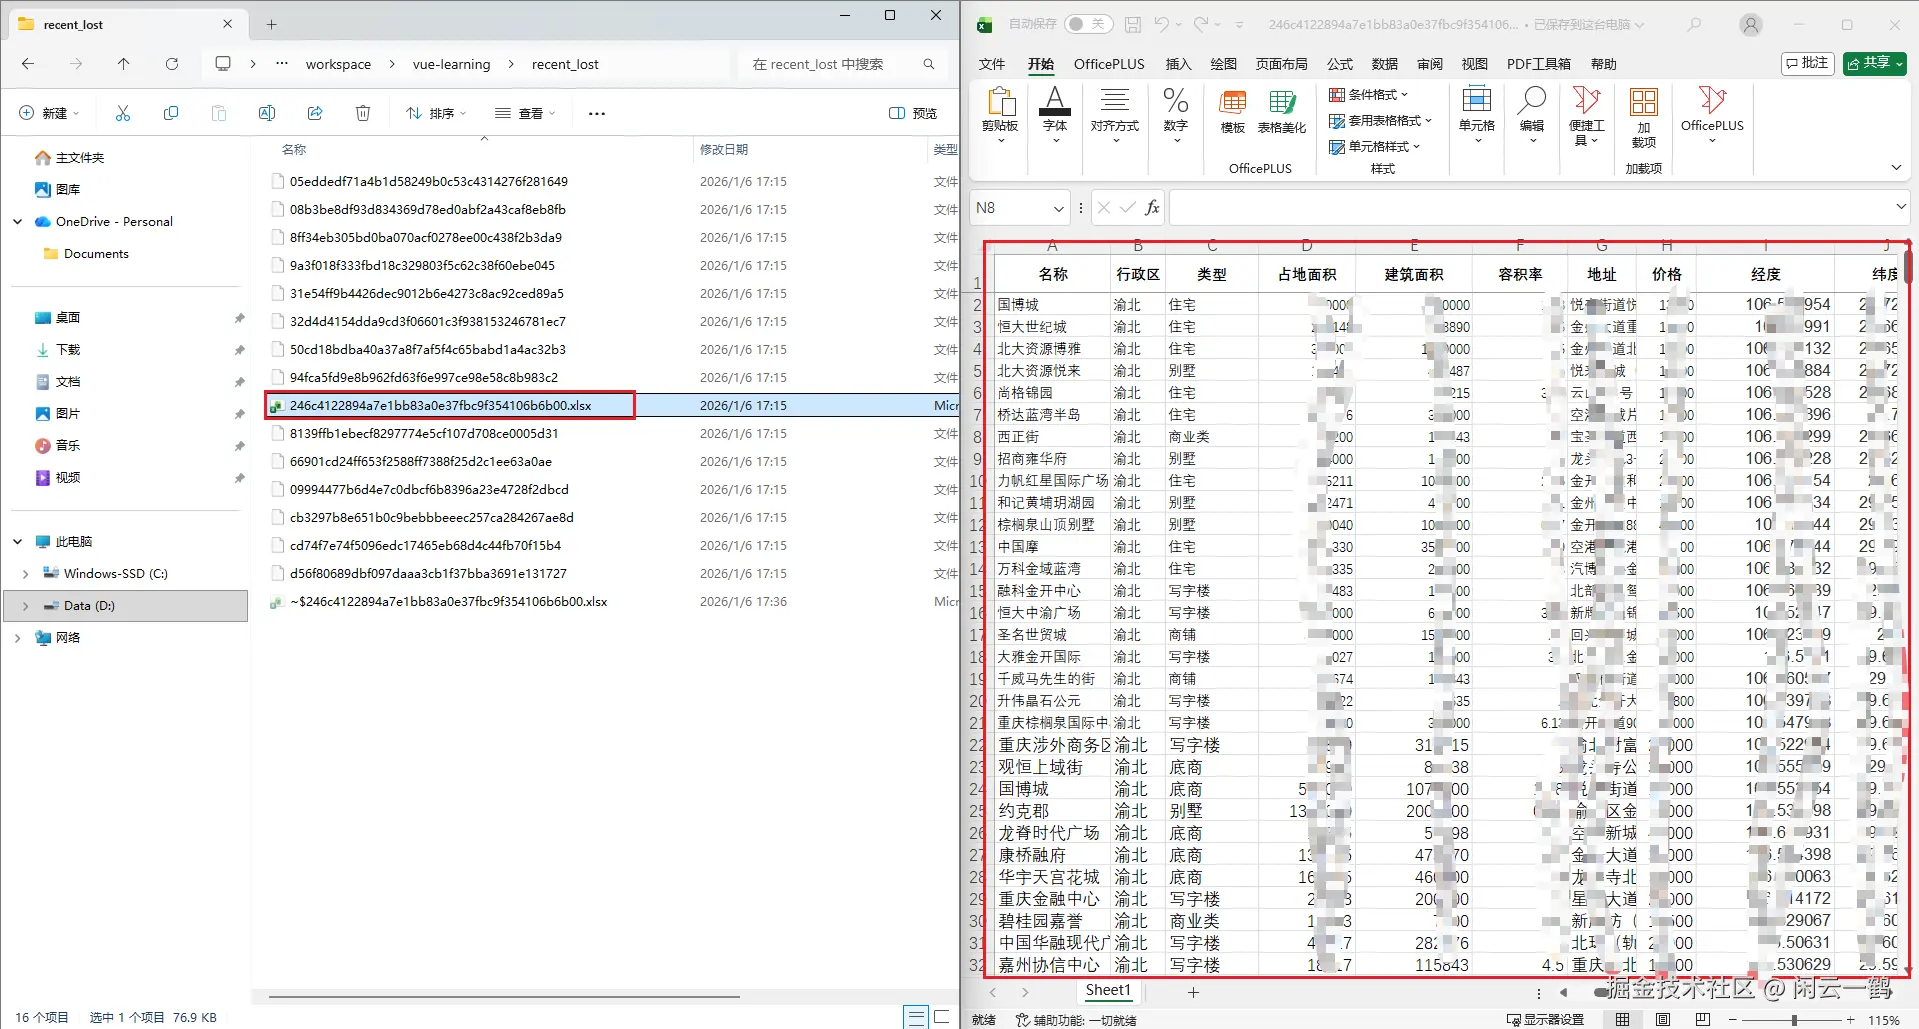Switch to page layout view in status bar
This screenshot has height=1029, width=1919.
coord(1663,1020)
